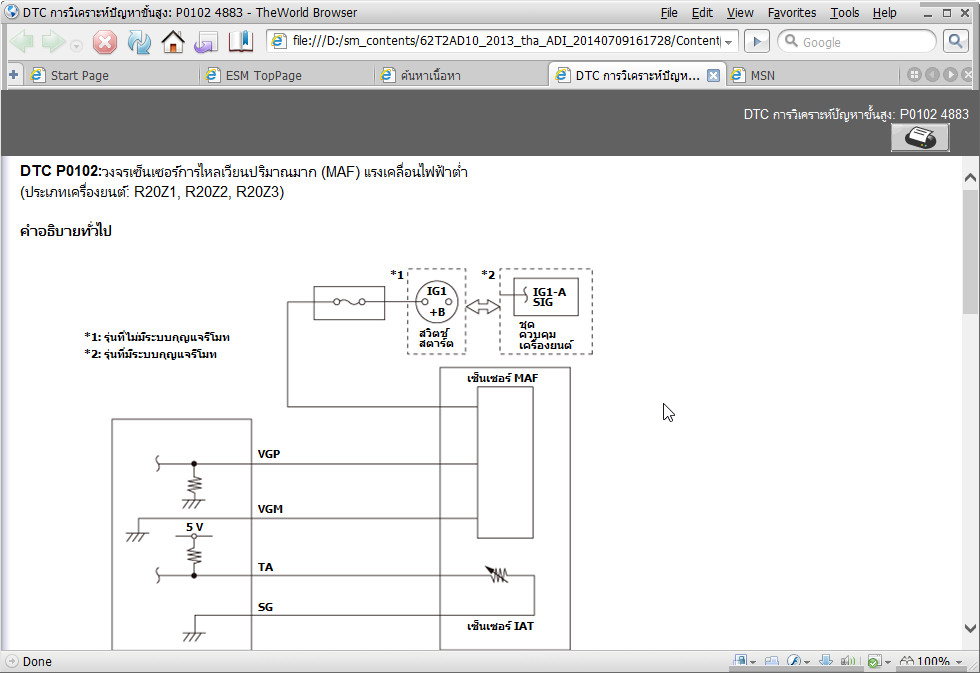Expand the 100% zoom level dropdown

click(x=959, y=662)
